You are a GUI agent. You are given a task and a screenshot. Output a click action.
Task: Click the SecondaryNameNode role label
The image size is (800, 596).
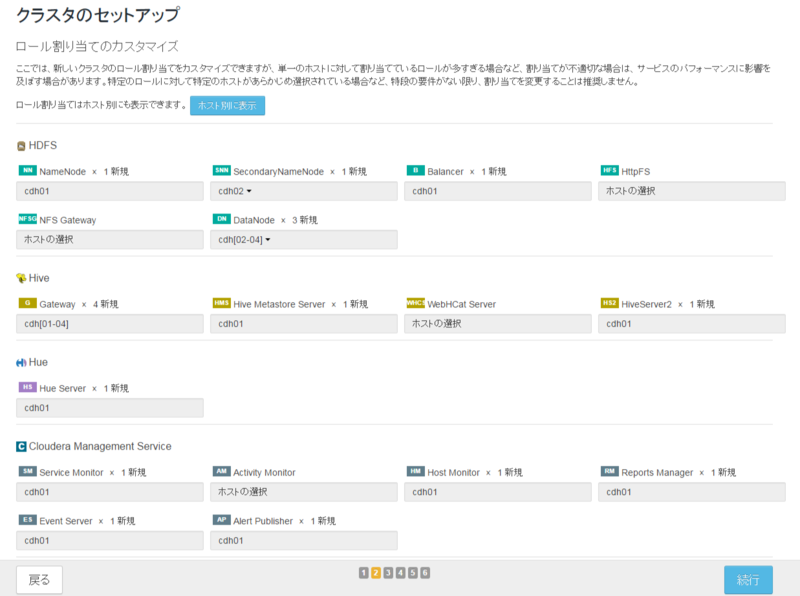tap(279, 172)
